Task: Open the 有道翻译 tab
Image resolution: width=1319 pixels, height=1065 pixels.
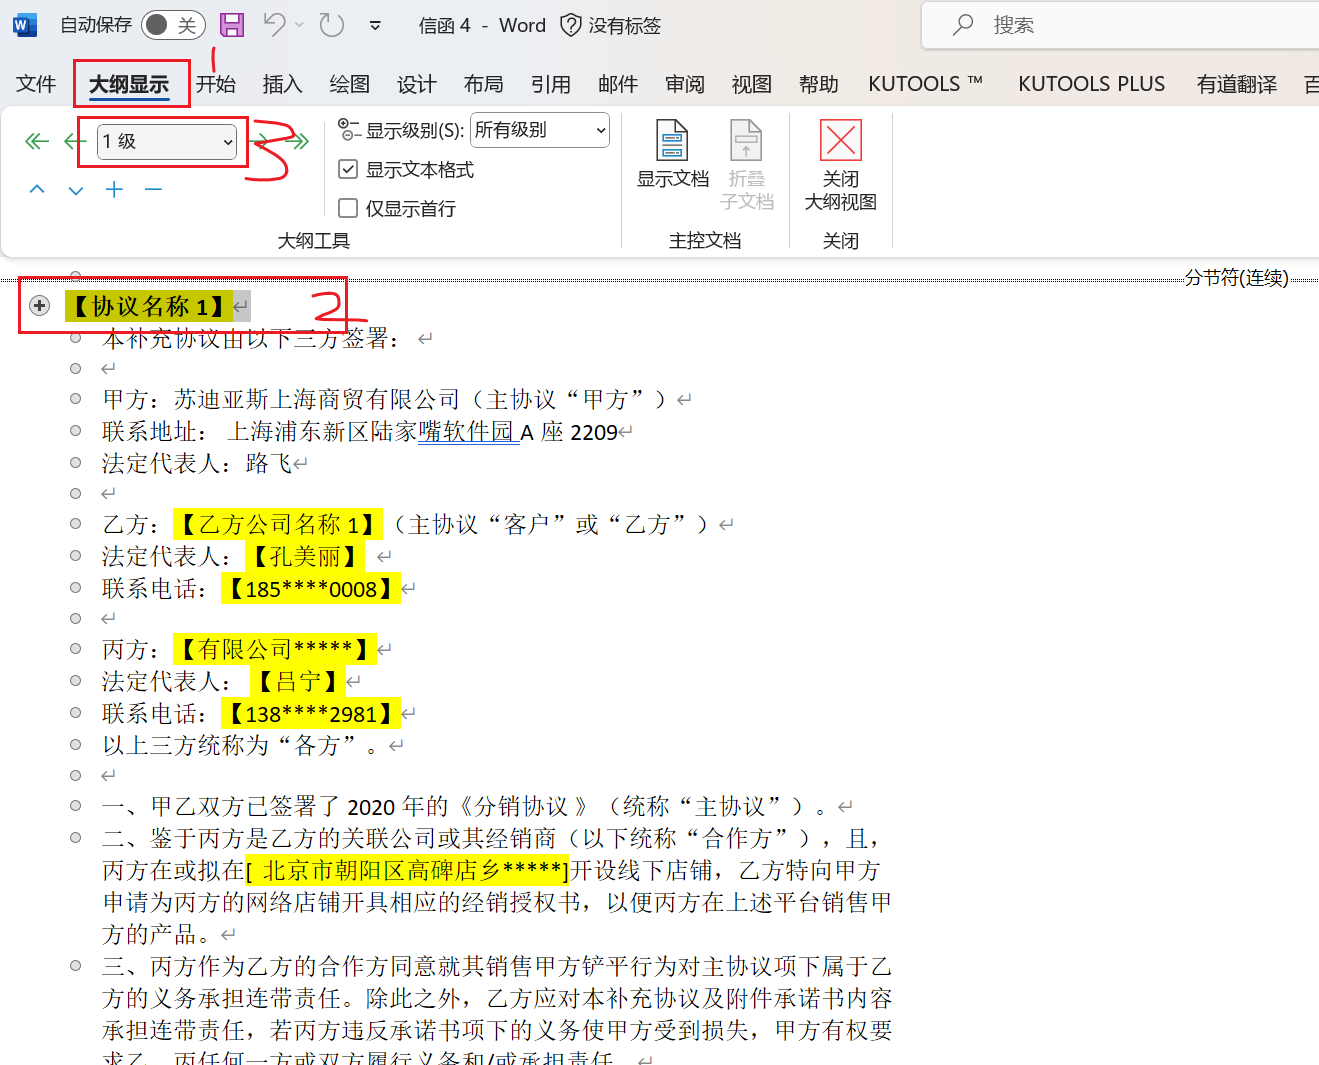Action: pyautogui.click(x=1236, y=84)
